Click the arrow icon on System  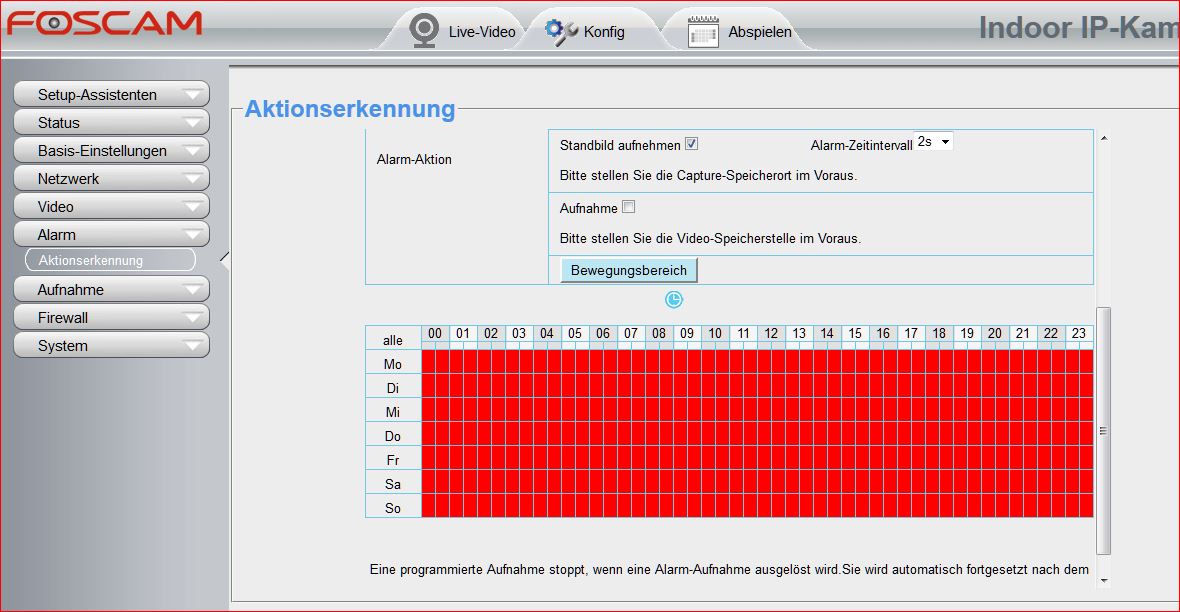194,346
